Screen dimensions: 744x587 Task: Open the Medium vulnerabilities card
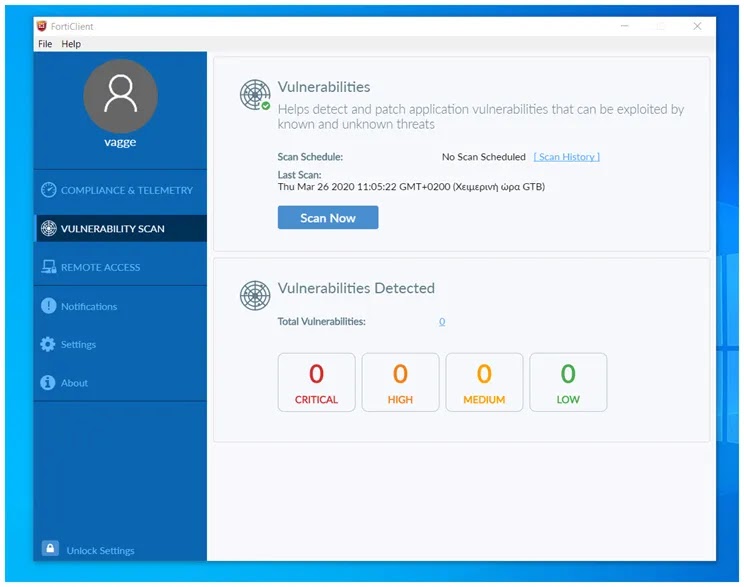point(484,382)
